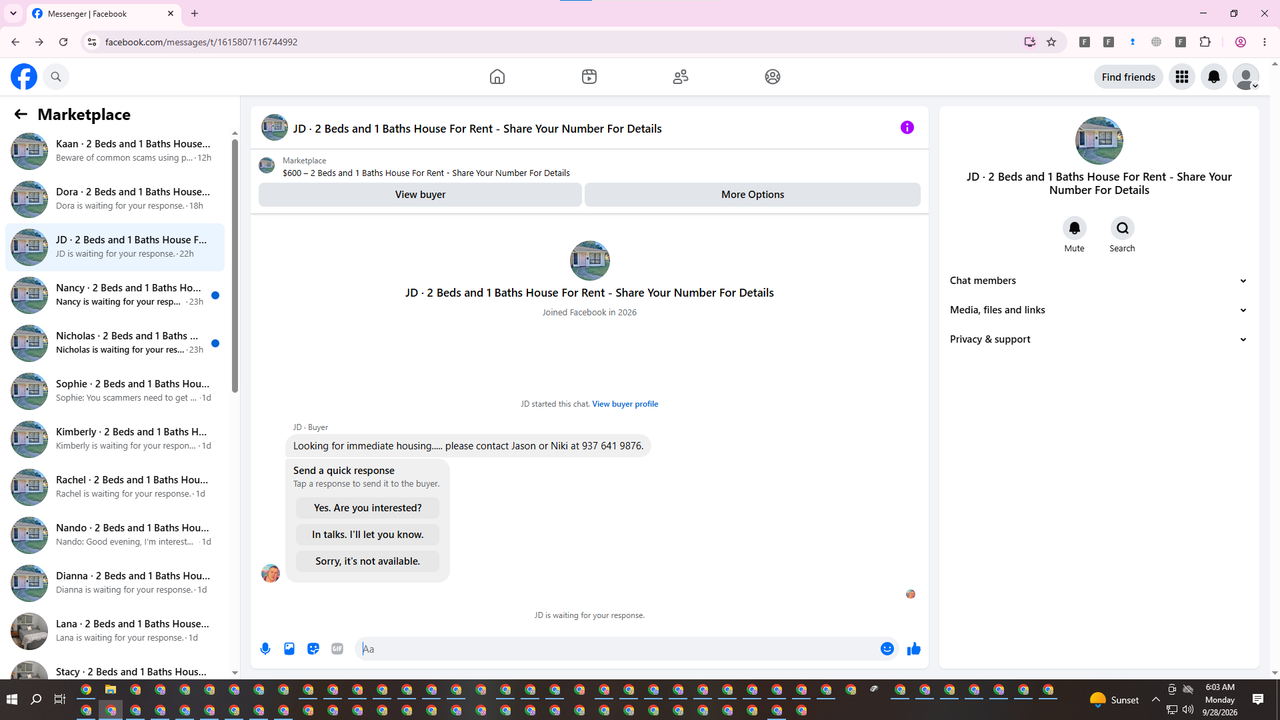
Task: Open the Reels video icon
Action: [x=589, y=77]
